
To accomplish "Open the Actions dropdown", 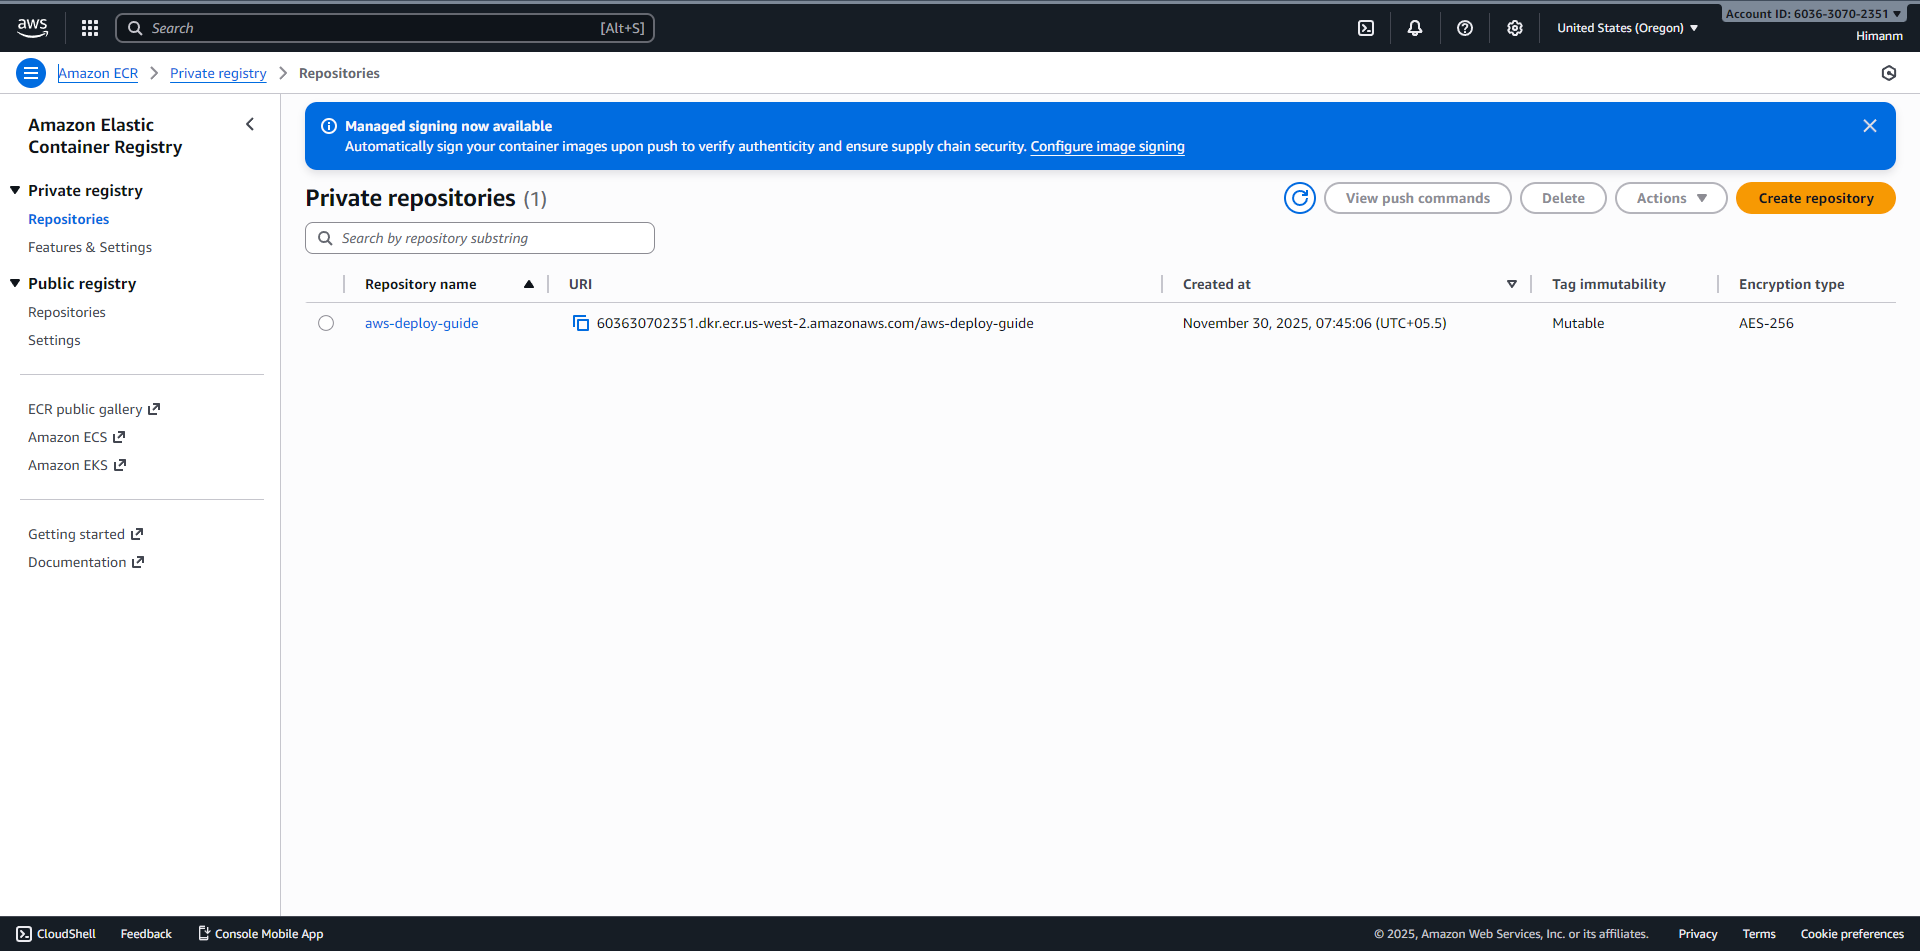I will [1671, 198].
